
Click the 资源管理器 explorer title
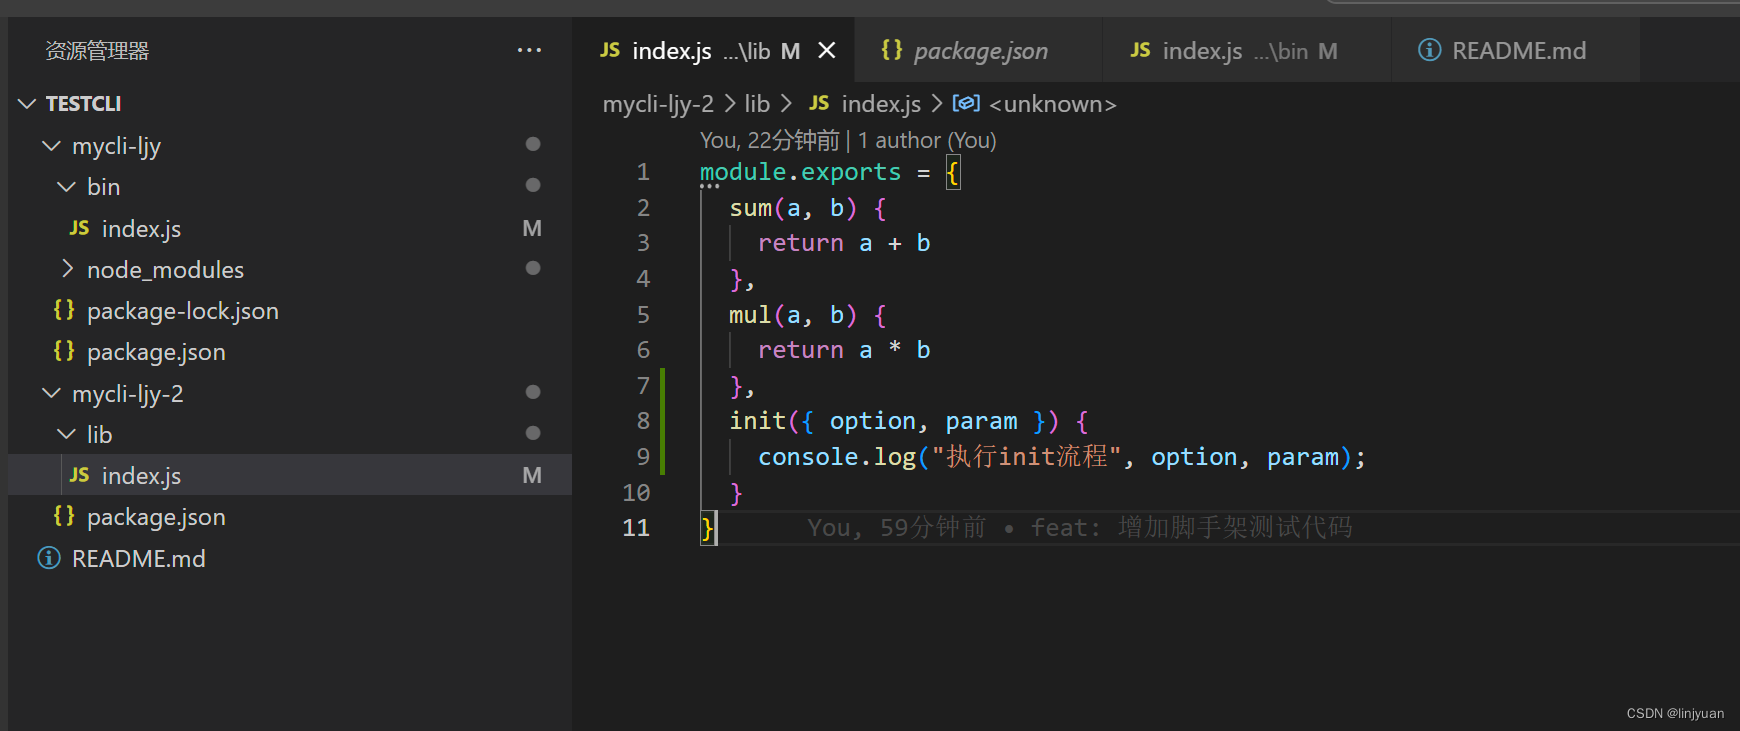(97, 51)
